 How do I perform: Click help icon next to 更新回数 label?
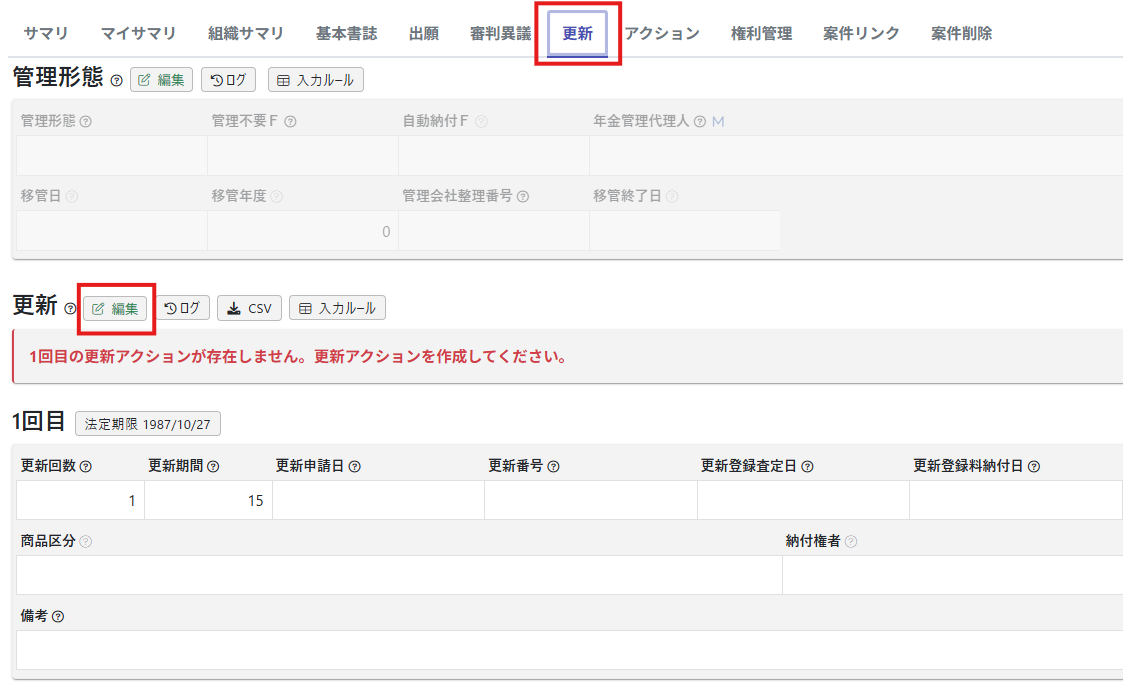tap(85, 466)
